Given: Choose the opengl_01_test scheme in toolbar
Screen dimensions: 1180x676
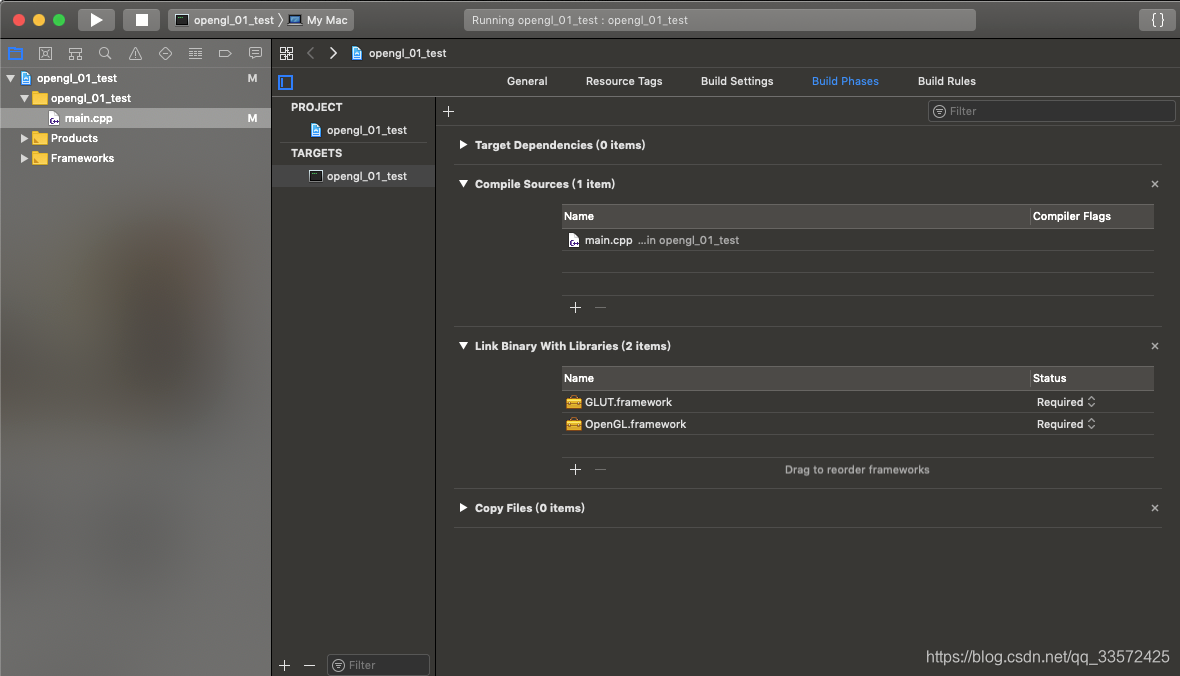Looking at the screenshot, I should [225, 20].
